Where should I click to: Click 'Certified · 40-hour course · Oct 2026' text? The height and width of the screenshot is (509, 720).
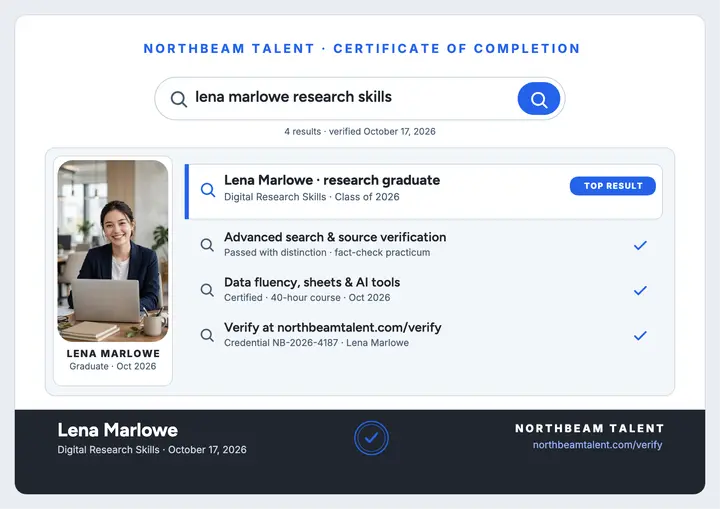click(x=307, y=297)
